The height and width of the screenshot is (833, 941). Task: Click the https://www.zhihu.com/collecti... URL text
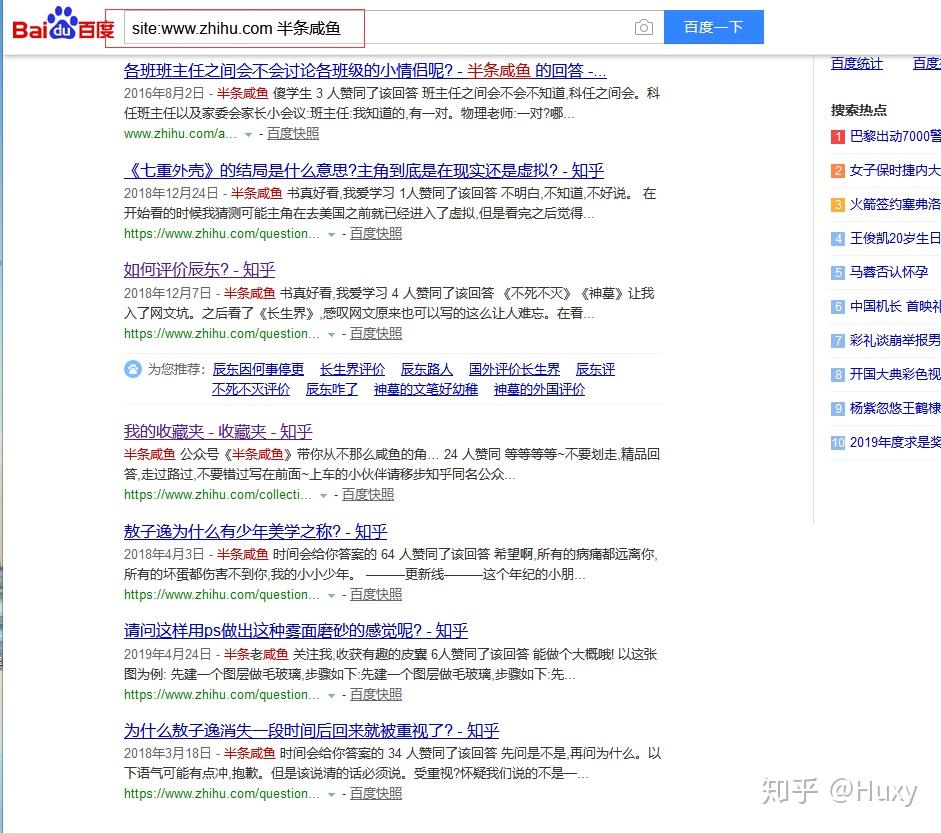pyautogui.click(x=218, y=495)
